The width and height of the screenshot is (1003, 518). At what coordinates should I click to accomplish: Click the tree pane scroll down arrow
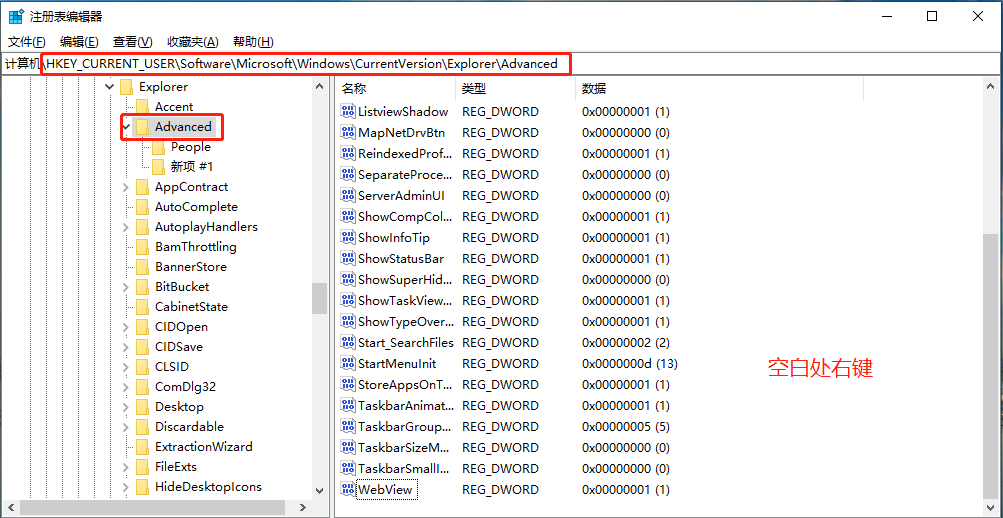(x=319, y=491)
